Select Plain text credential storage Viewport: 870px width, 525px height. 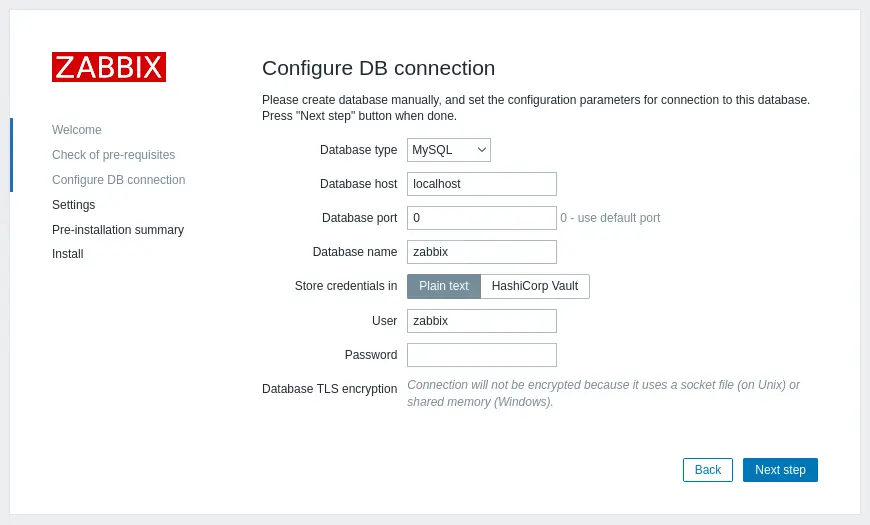click(443, 286)
